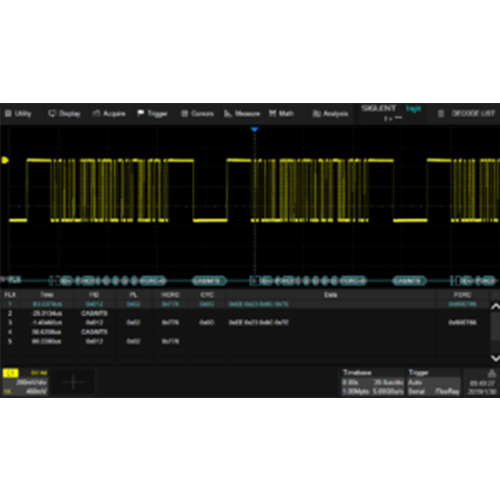Open the Utility menu

pos(18,114)
